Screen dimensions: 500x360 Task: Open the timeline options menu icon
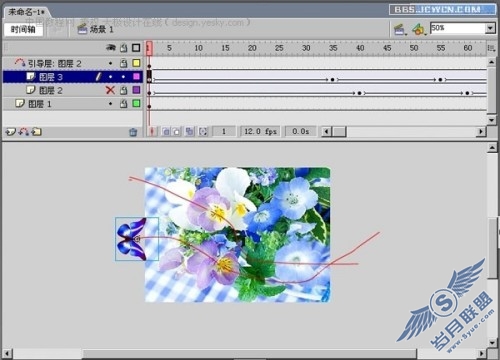(x=491, y=48)
